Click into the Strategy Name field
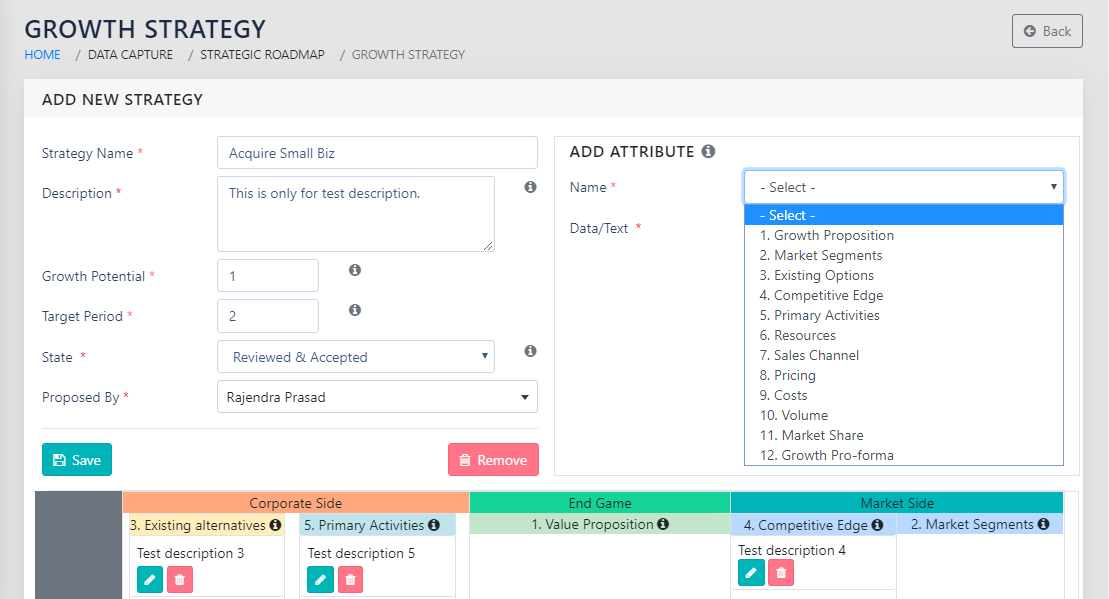 point(377,153)
